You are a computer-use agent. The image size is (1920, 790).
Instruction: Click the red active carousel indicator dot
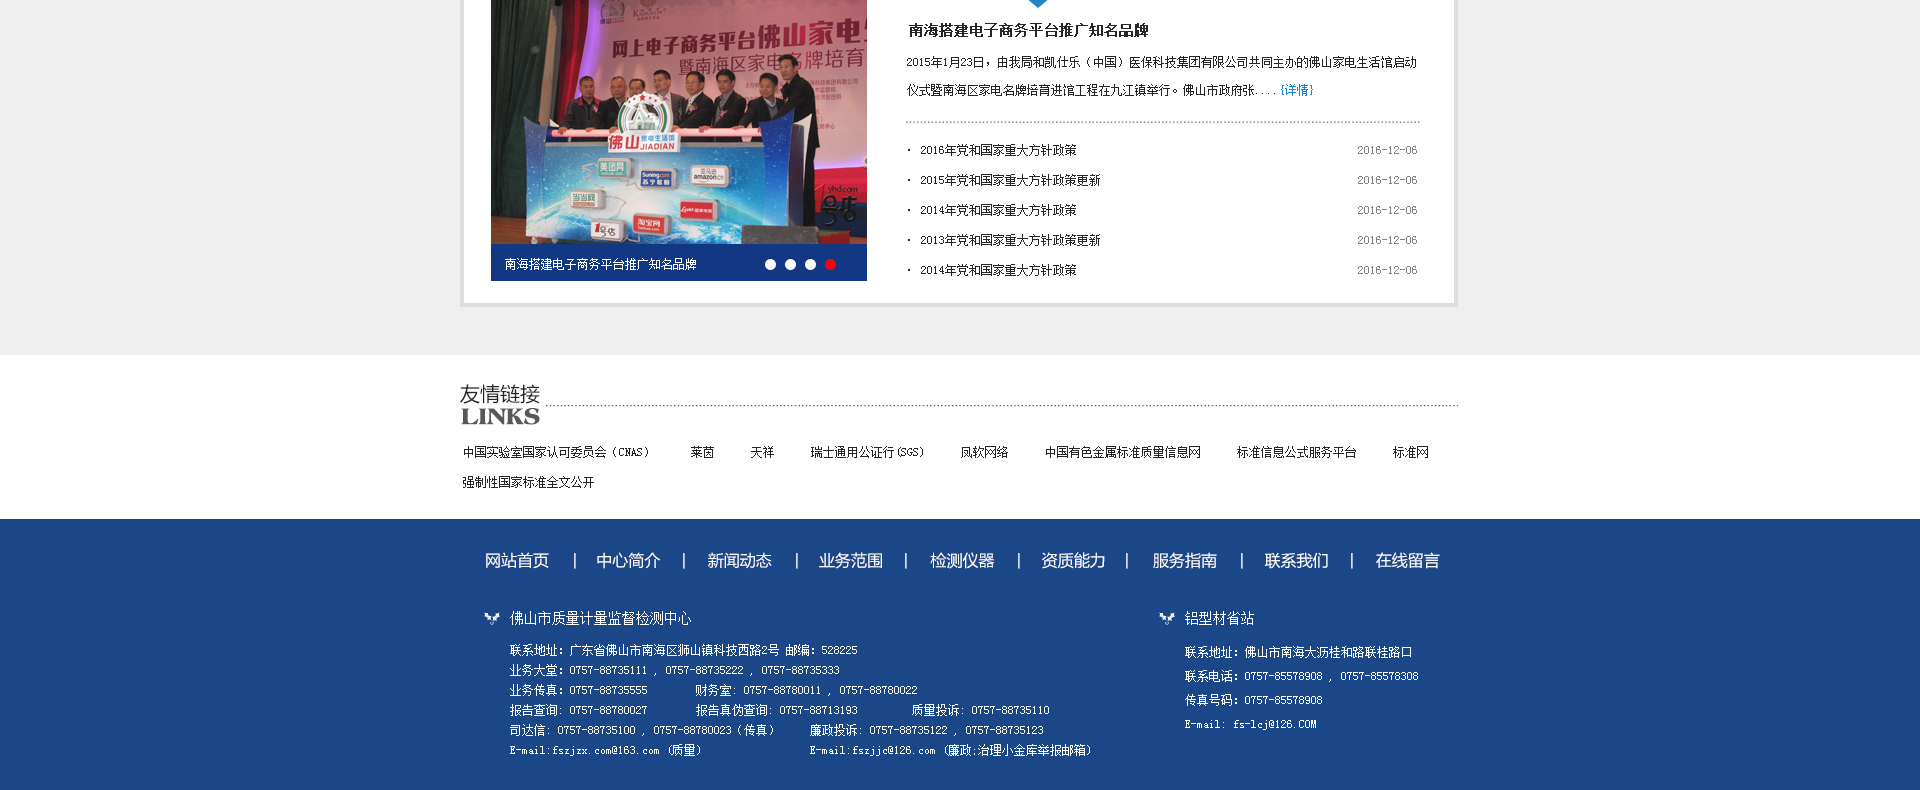(830, 264)
